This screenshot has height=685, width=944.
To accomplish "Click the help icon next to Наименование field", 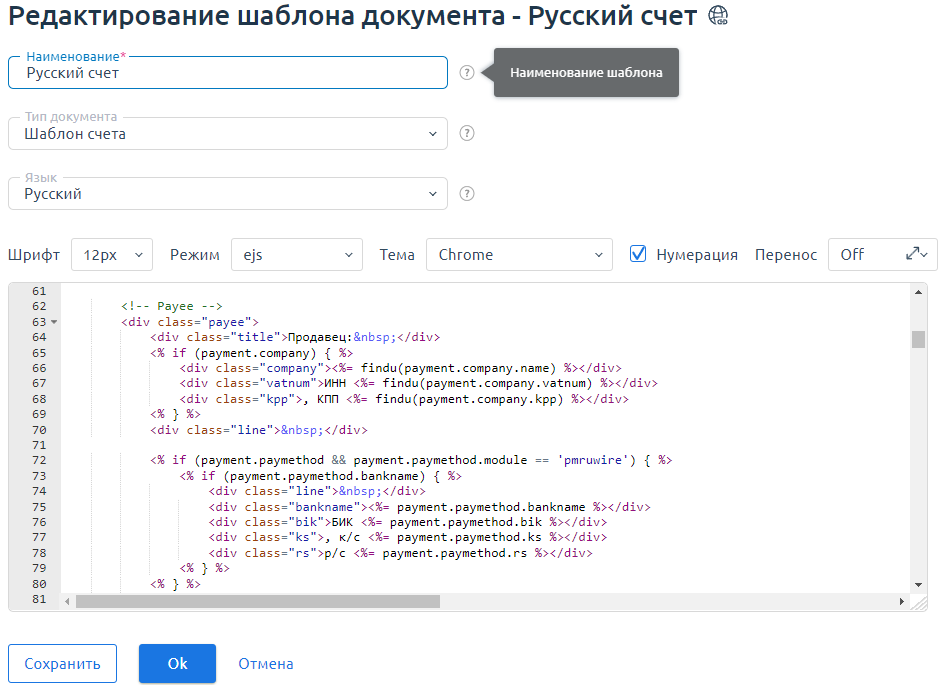I will (467, 73).
